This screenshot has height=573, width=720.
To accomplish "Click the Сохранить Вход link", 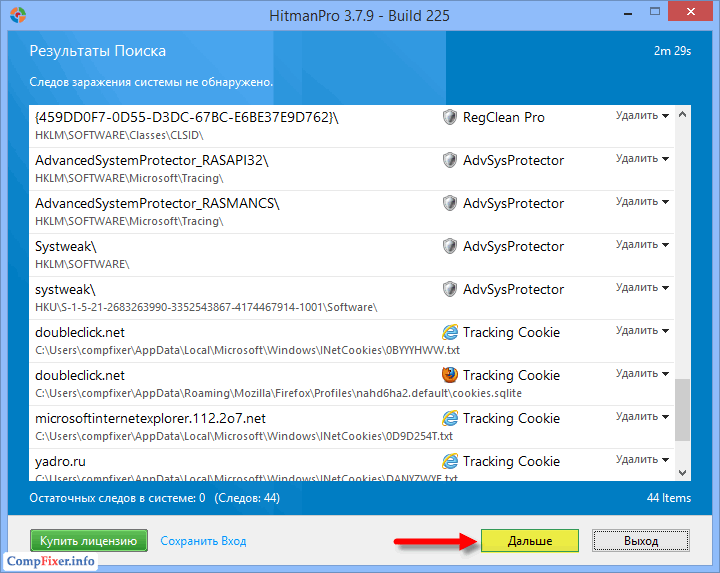I will (x=203, y=541).
